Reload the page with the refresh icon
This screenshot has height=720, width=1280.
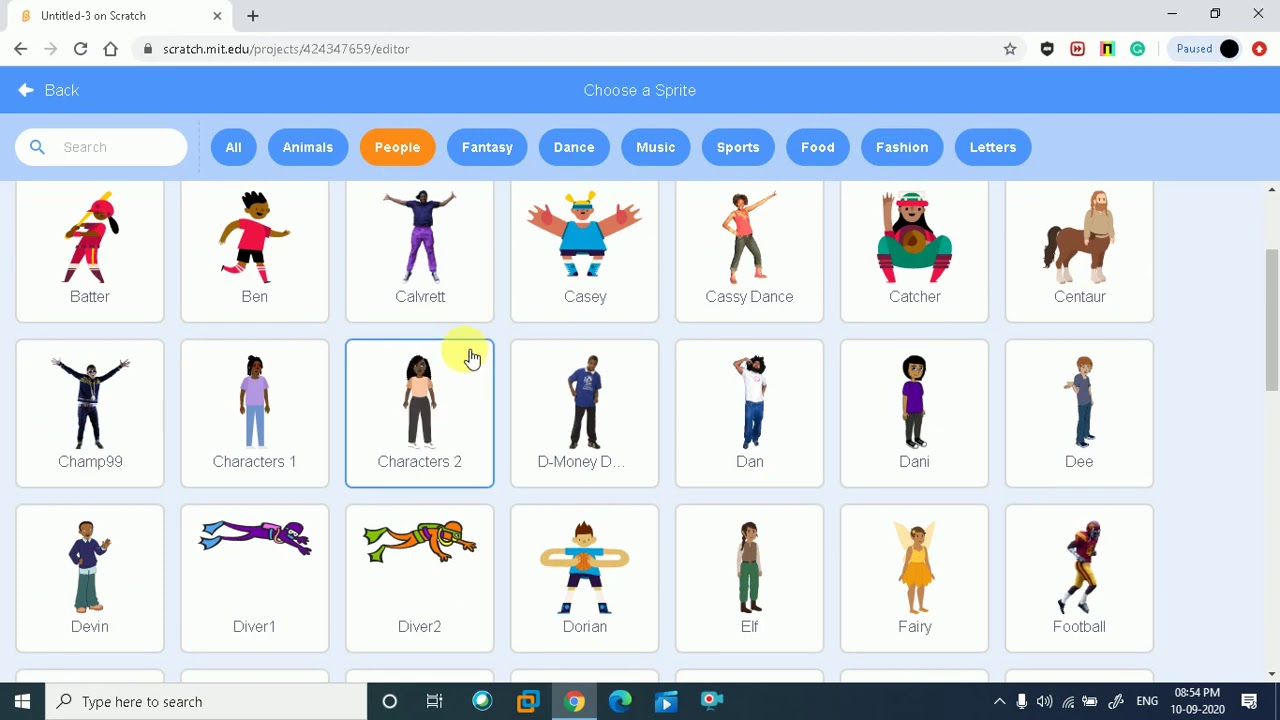click(80, 48)
